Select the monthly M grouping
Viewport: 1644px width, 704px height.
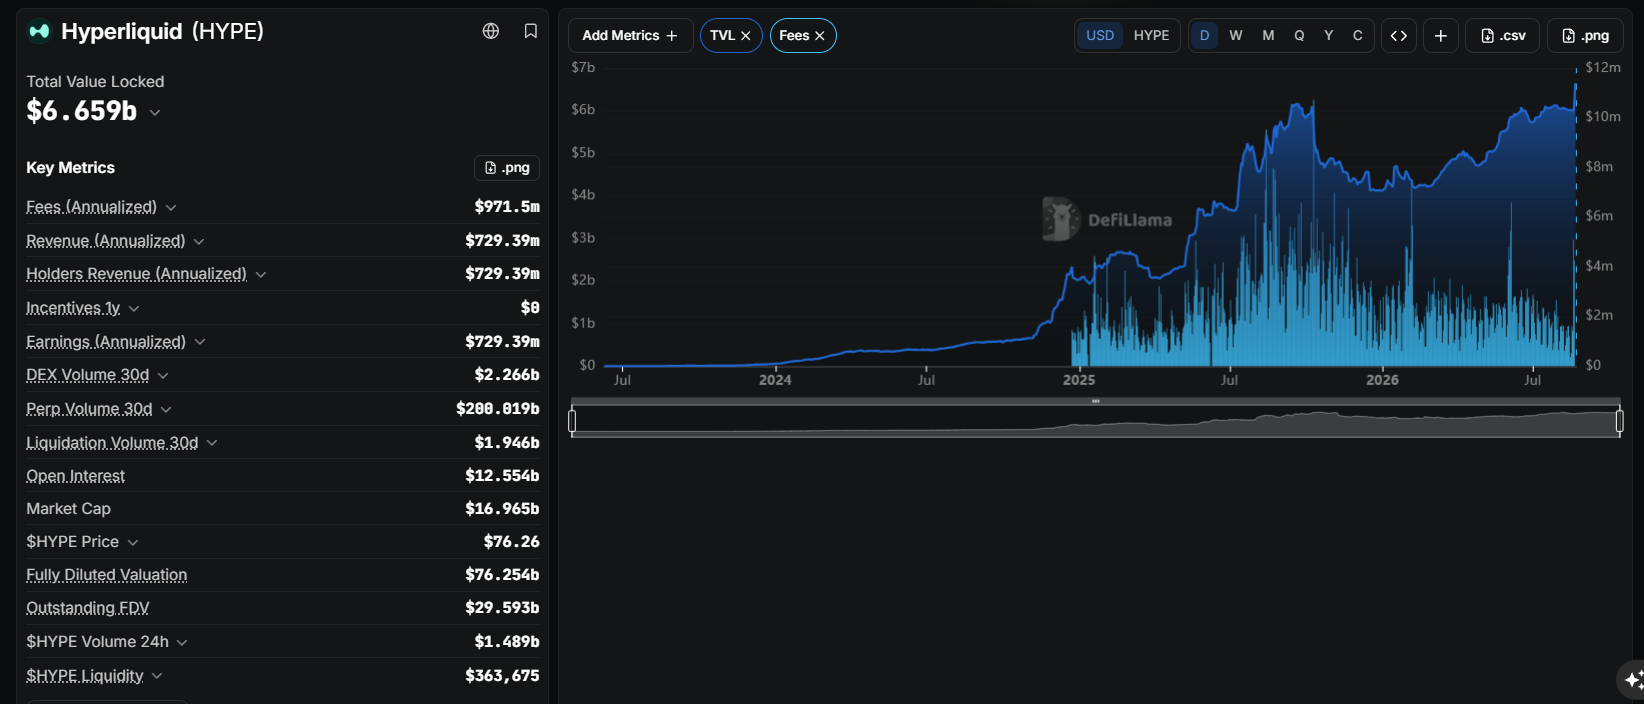pos(1268,35)
